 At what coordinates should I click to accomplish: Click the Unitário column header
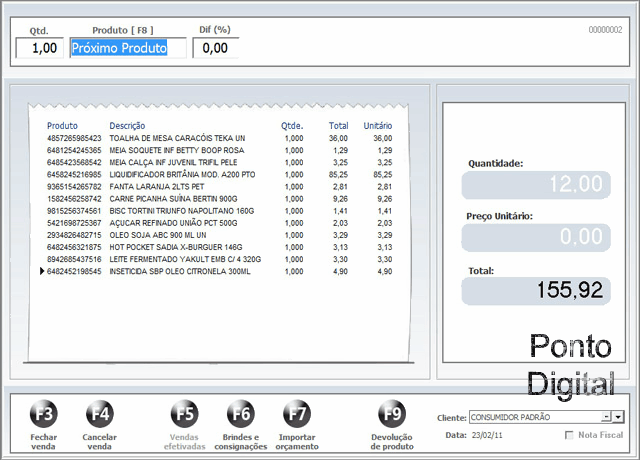[378, 126]
